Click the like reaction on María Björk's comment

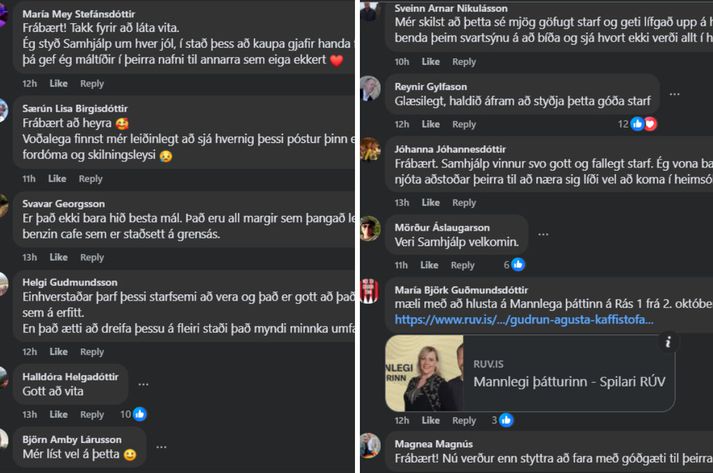507,421
